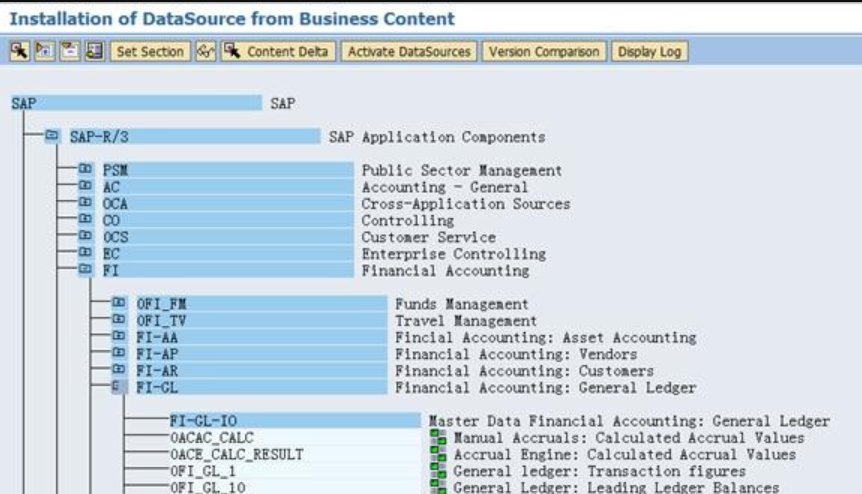Expand the CO folder node

click(x=85, y=219)
